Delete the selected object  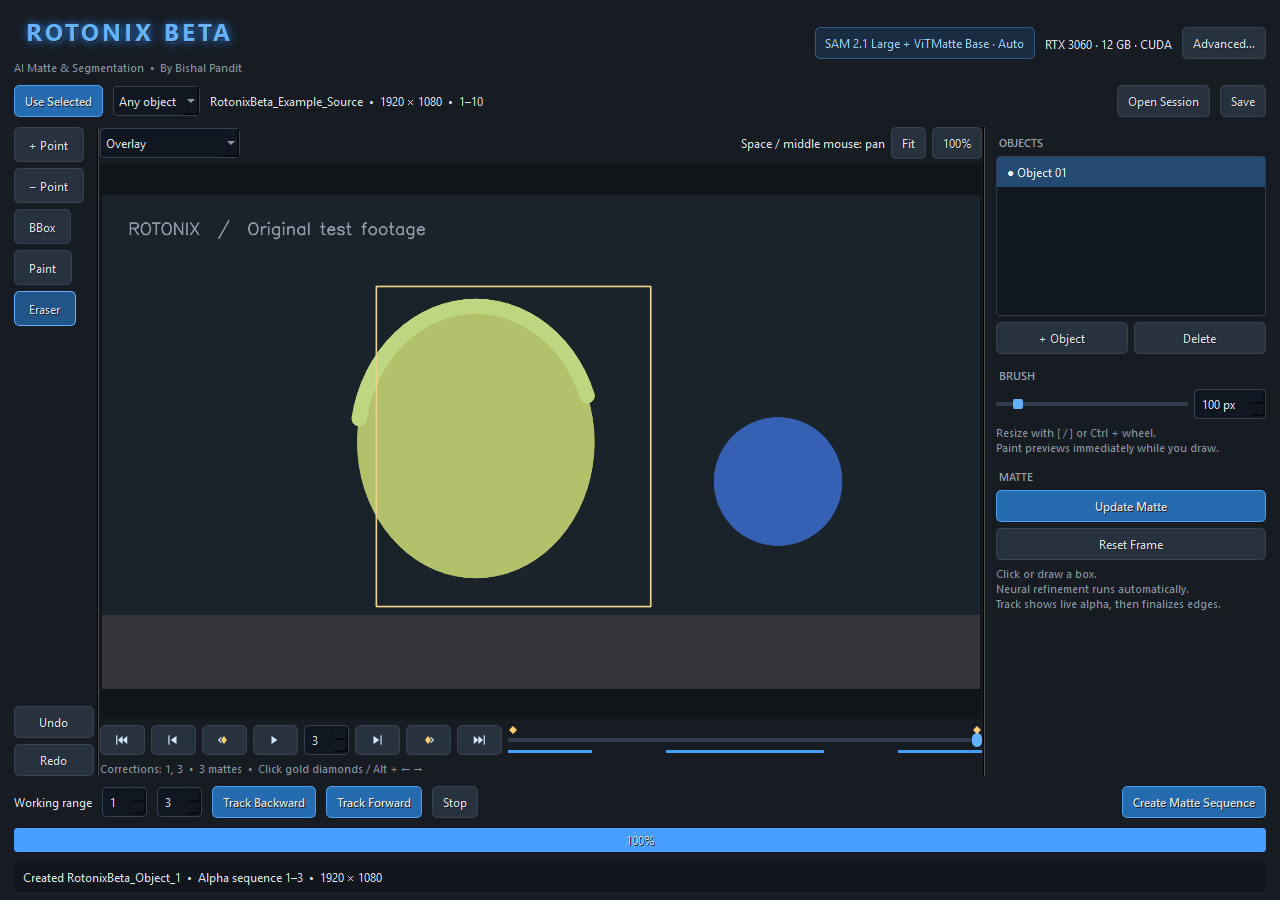pyautogui.click(x=1200, y=339)
